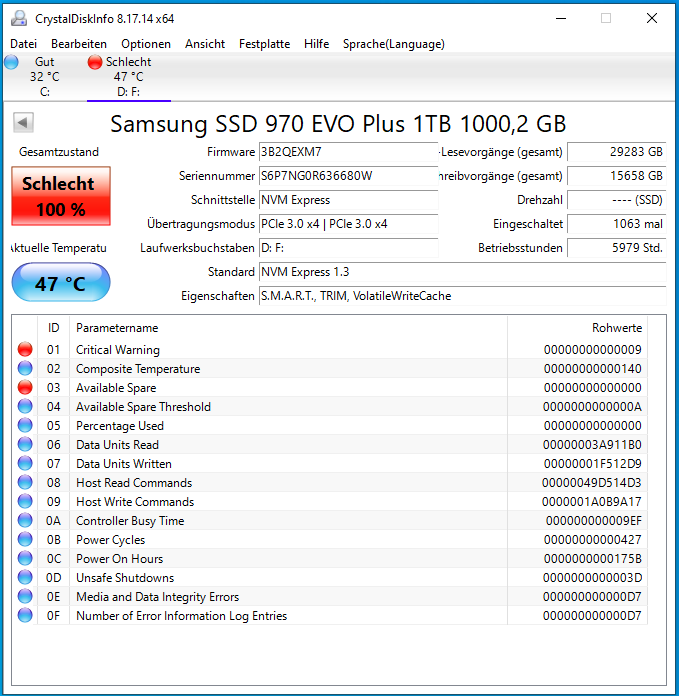Viewport: 679px width, 696px height.
Task: Click raw value 000000000175B of Power On Hours
Action: pyautogui.click(x=592, y=559)
